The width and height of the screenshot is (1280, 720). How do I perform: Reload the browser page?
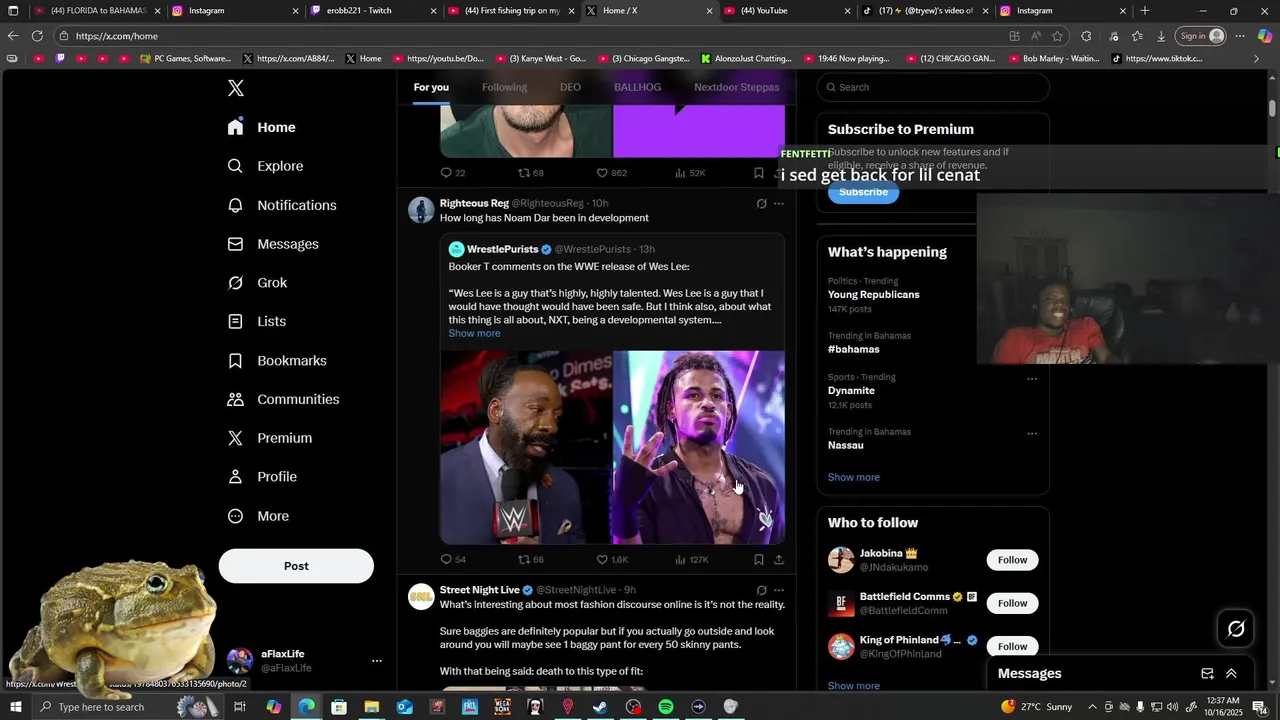pyautogui.click(x=37, y=36)
